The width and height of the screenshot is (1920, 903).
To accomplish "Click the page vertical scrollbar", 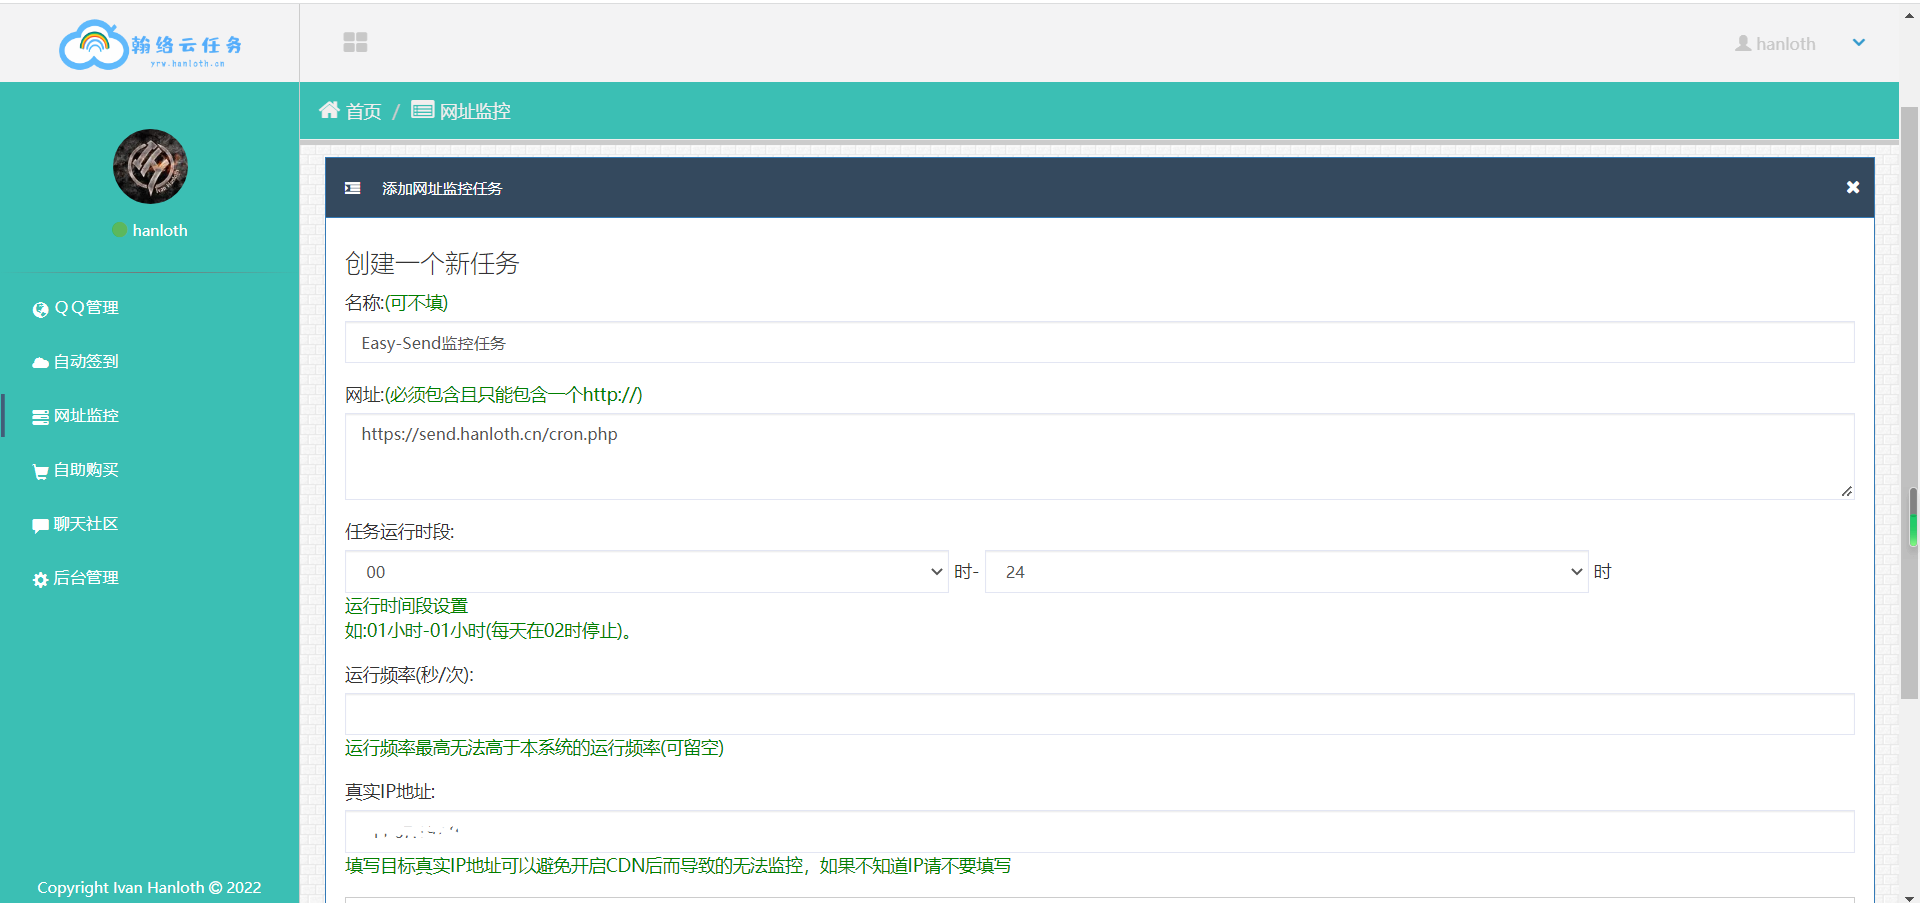I will pos(1909,400).
